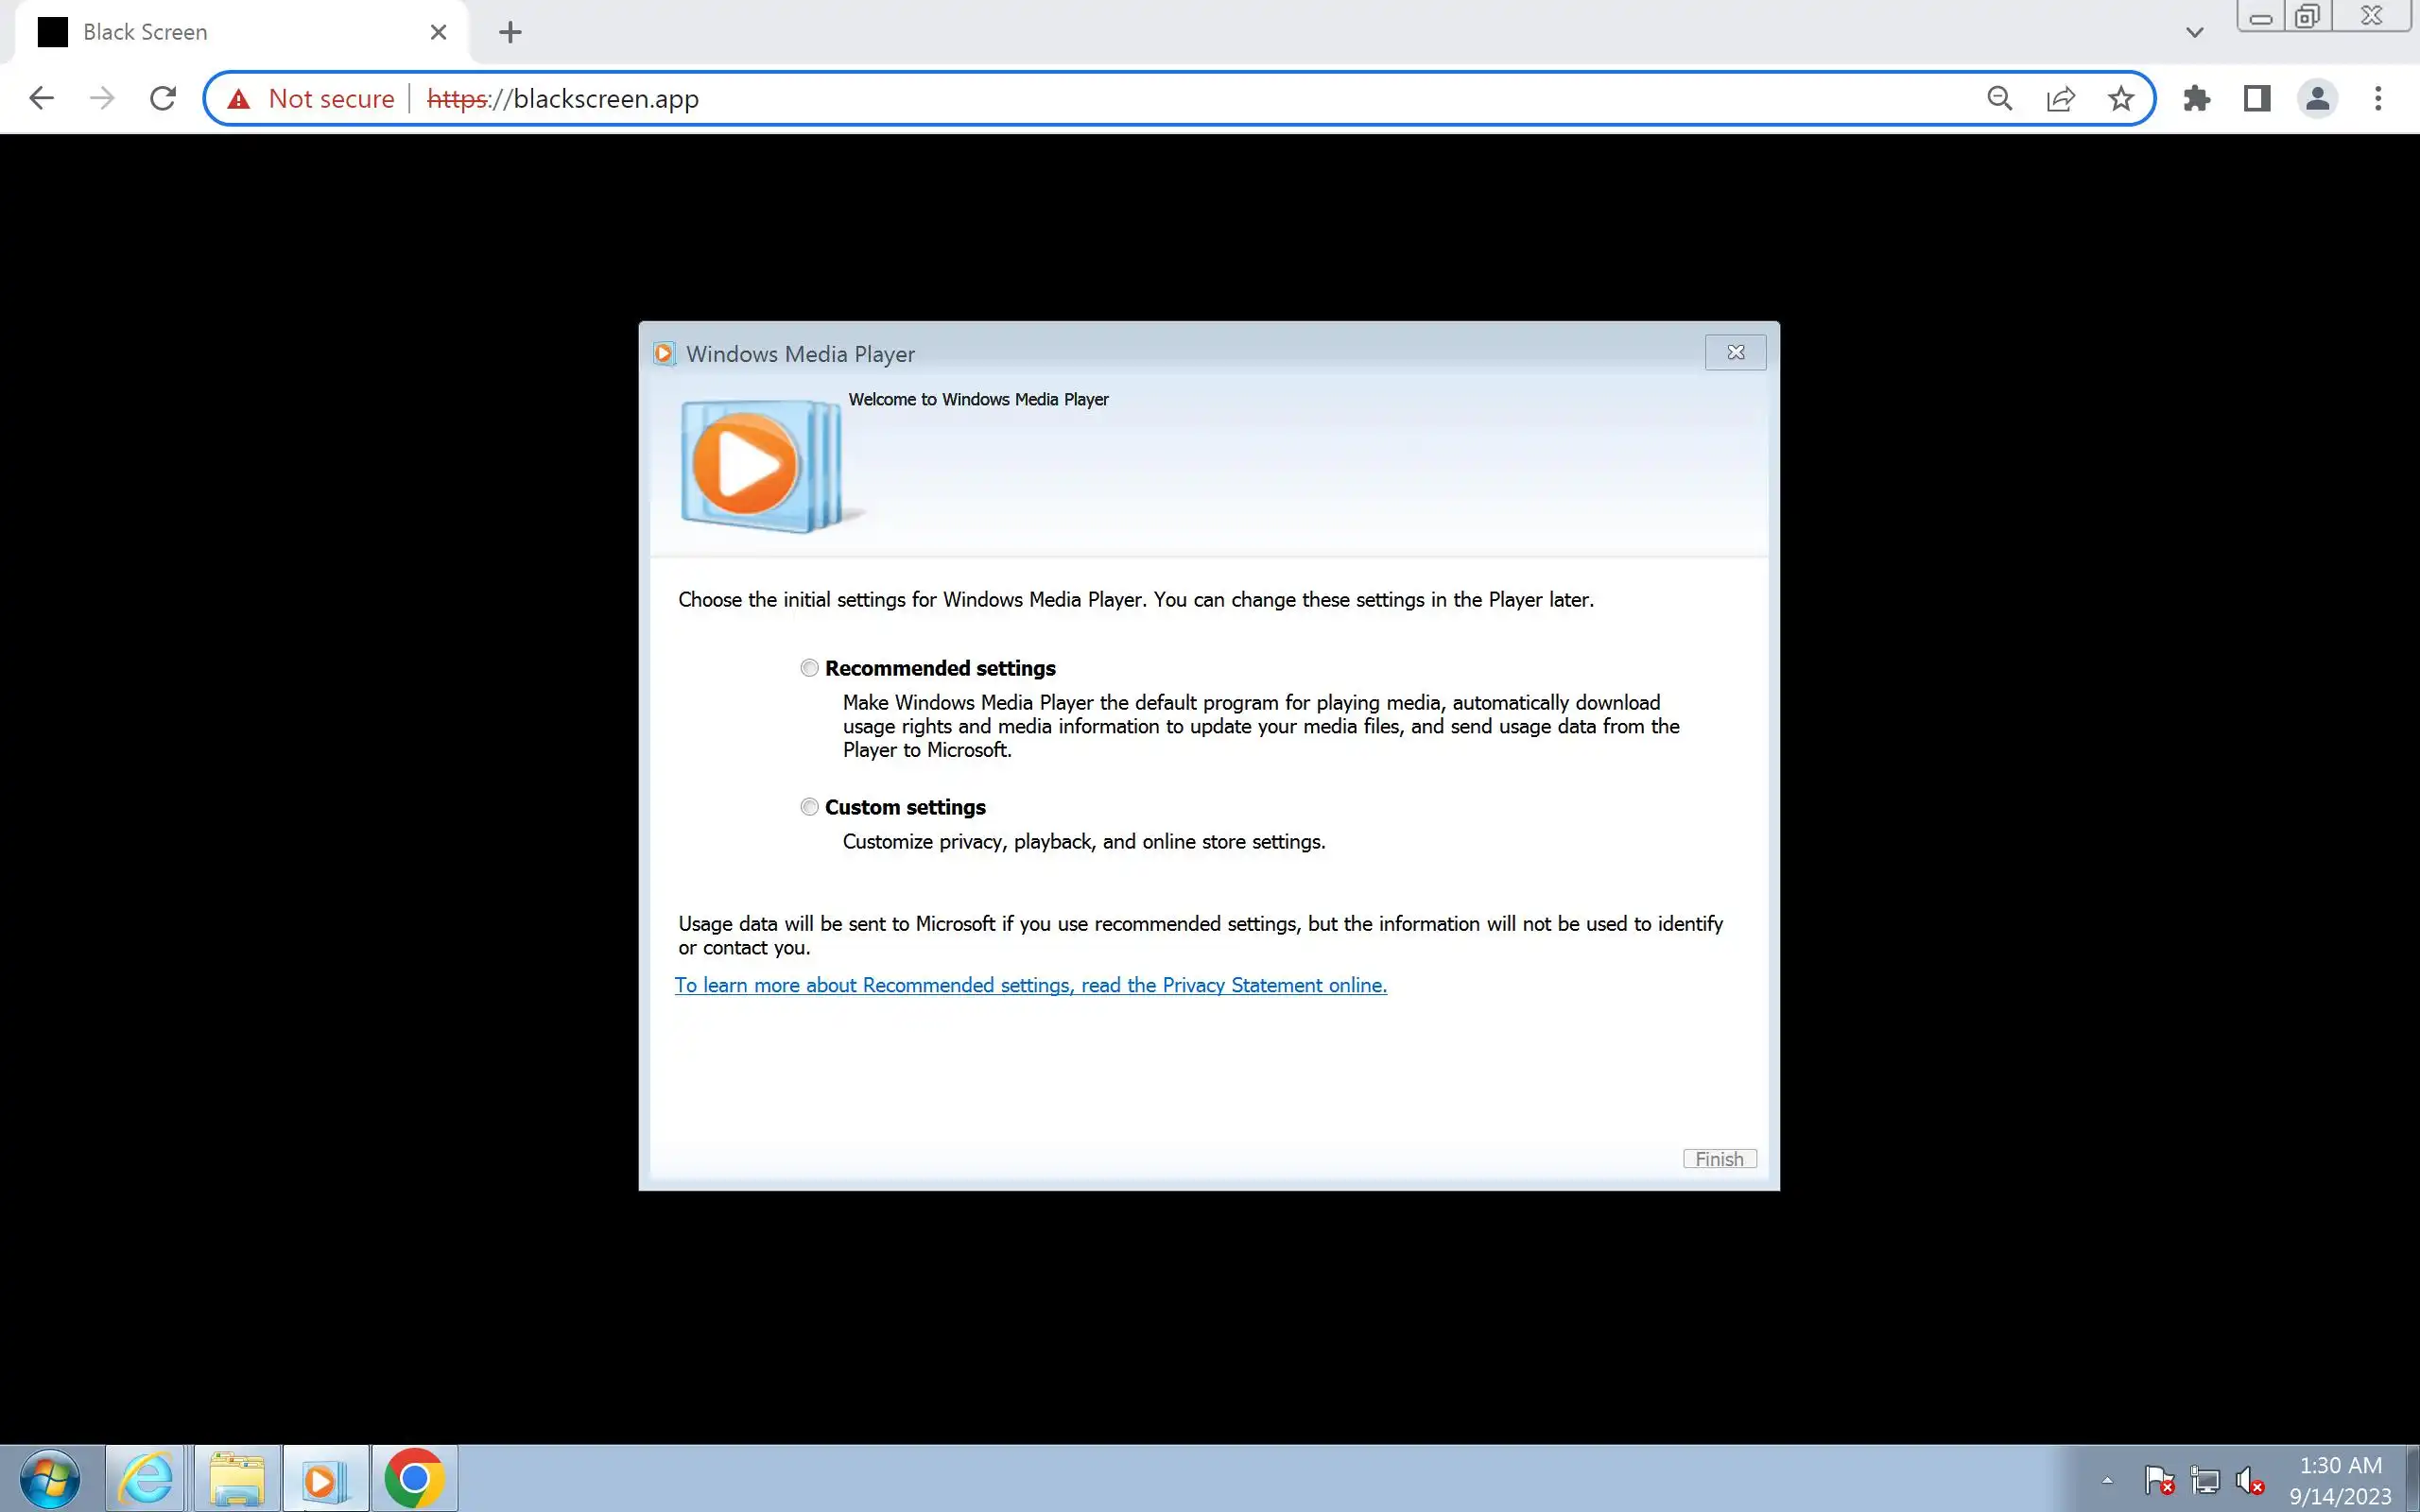This screenshot has height=1512, width=2420.
Task: Go back using the browser back arrow
Action: (41, 98)
